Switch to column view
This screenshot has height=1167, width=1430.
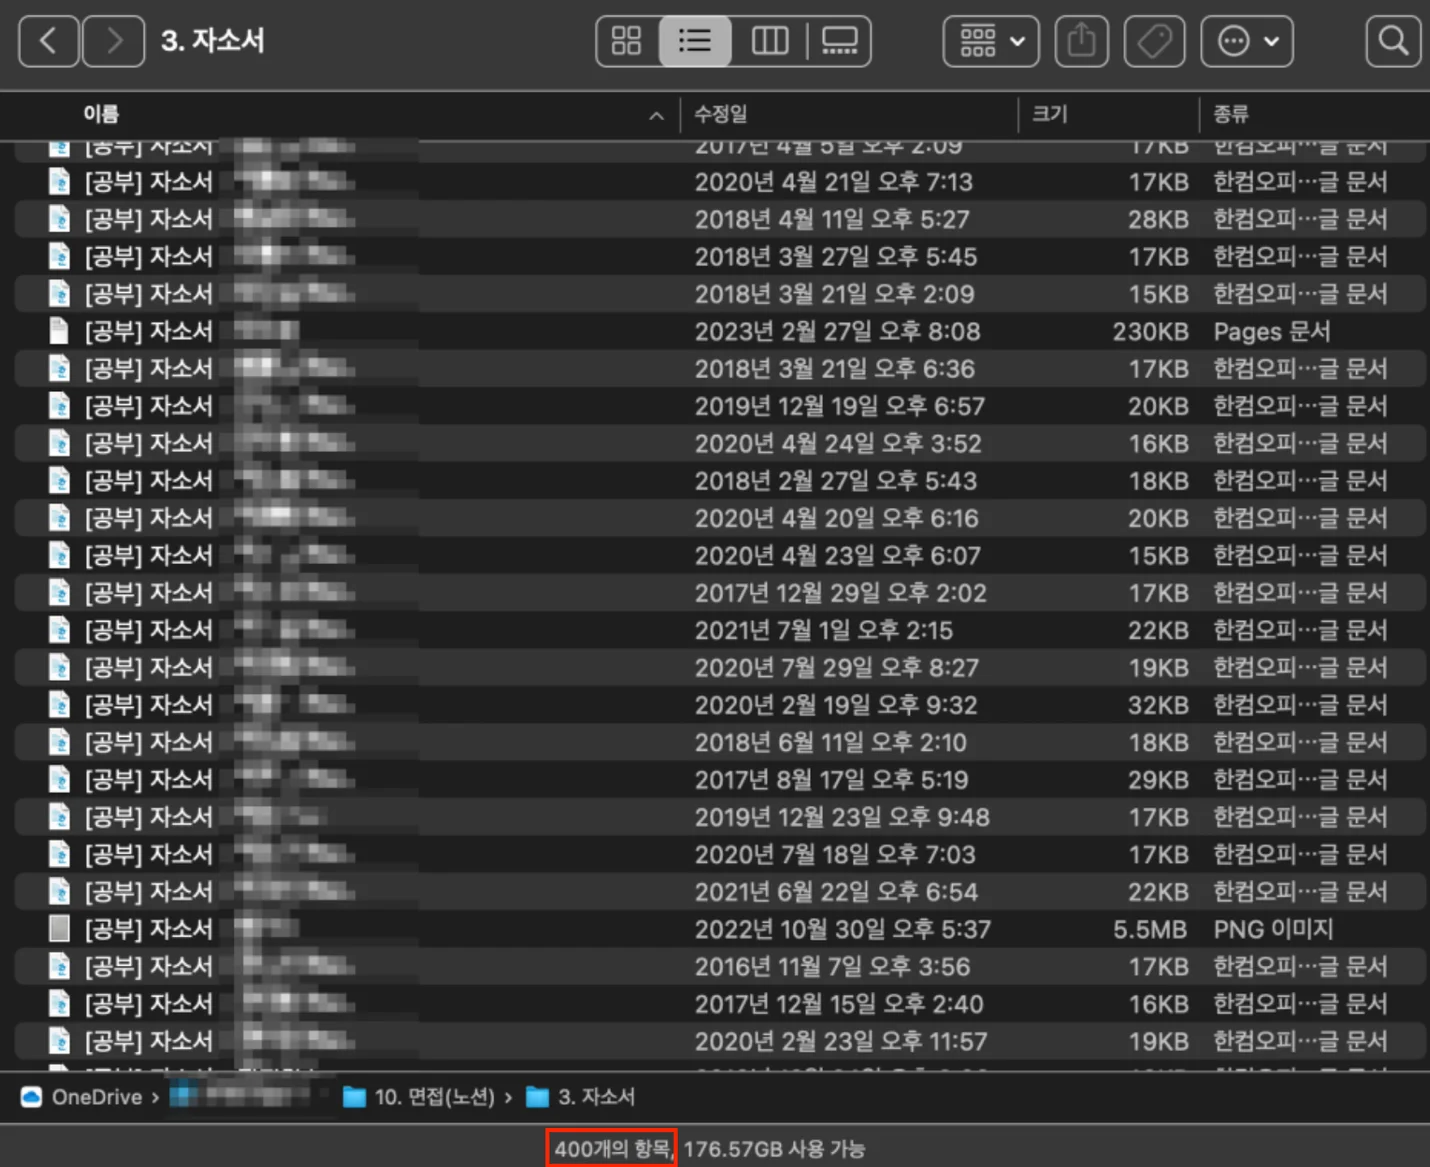[x=769, y=41]
